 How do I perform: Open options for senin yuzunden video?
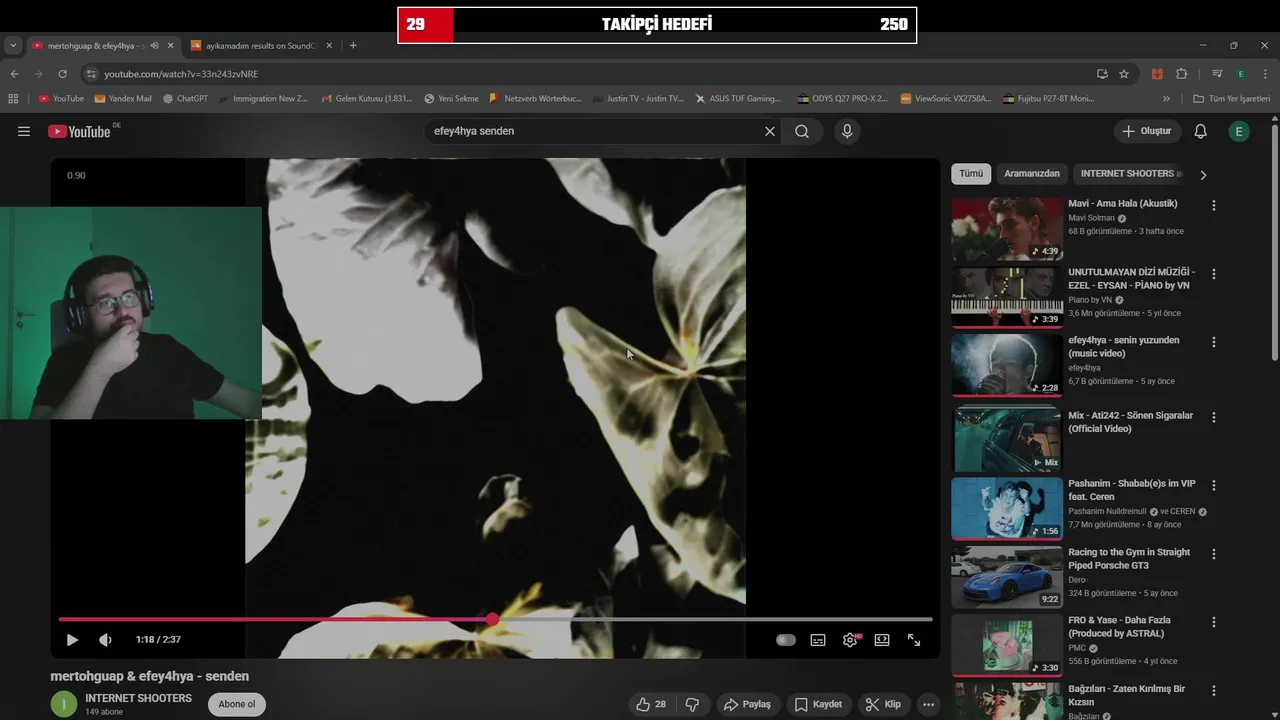pos(1214,342)
